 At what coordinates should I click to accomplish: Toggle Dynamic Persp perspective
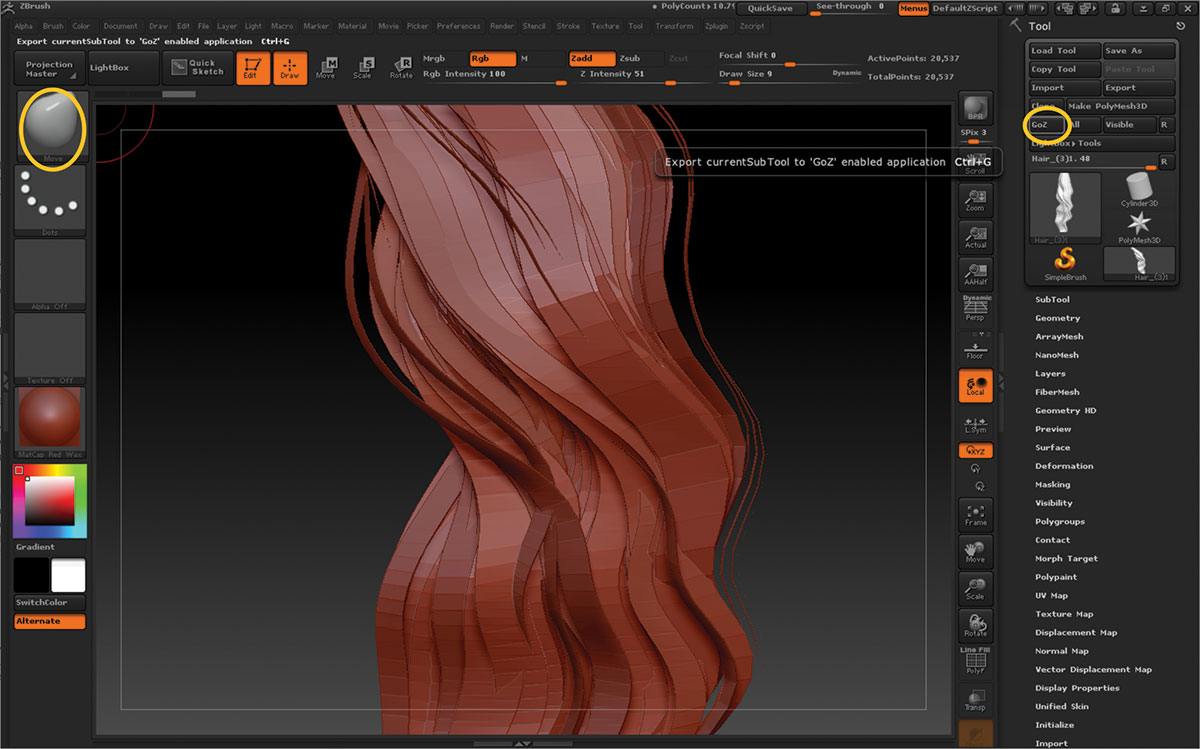click(x=975, y=309)
